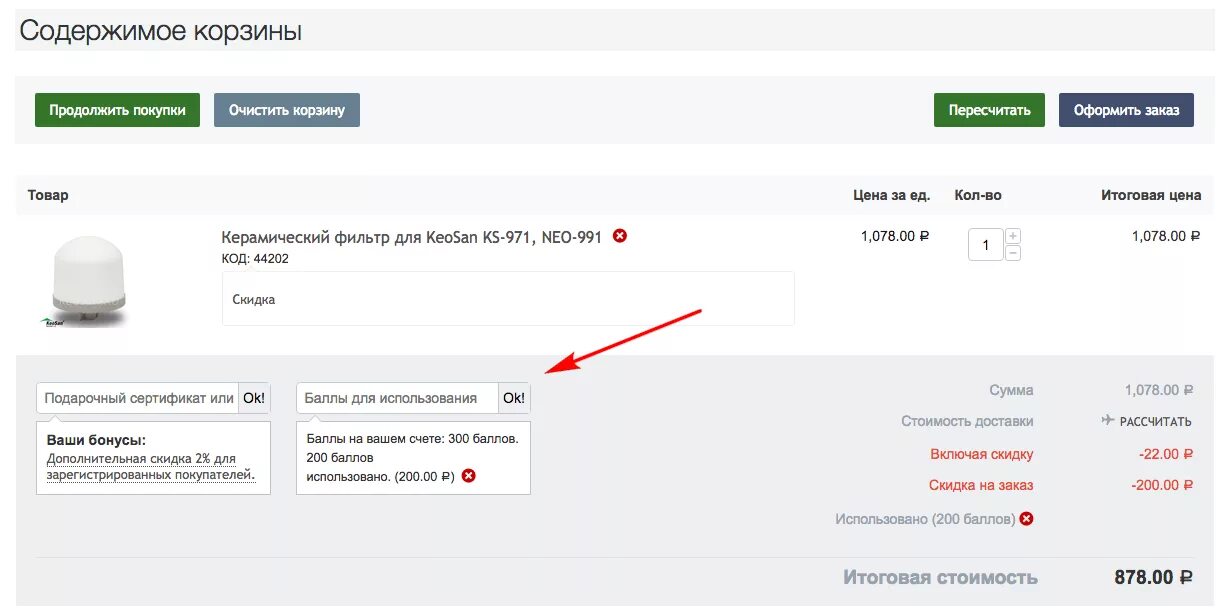The image size is (1222, 616).
Task: Open the ceramic filter product thumbnail
Action: pyautogui.click(x=85, y=279)
